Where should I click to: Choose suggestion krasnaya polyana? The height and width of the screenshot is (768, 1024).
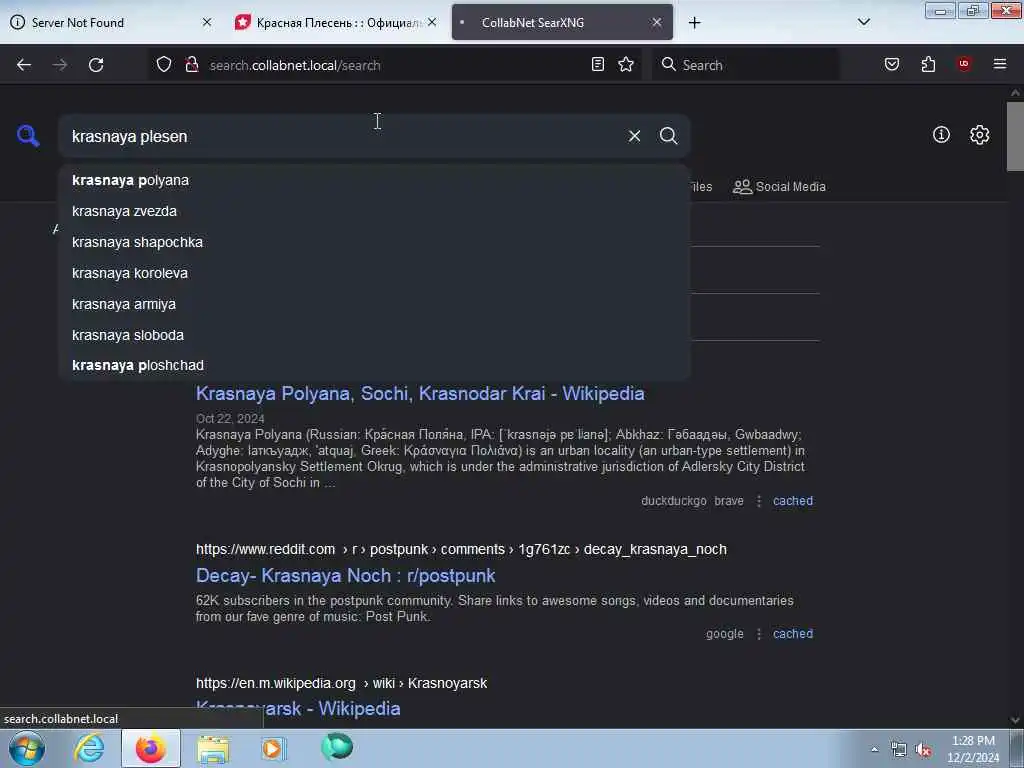[374, 180]
